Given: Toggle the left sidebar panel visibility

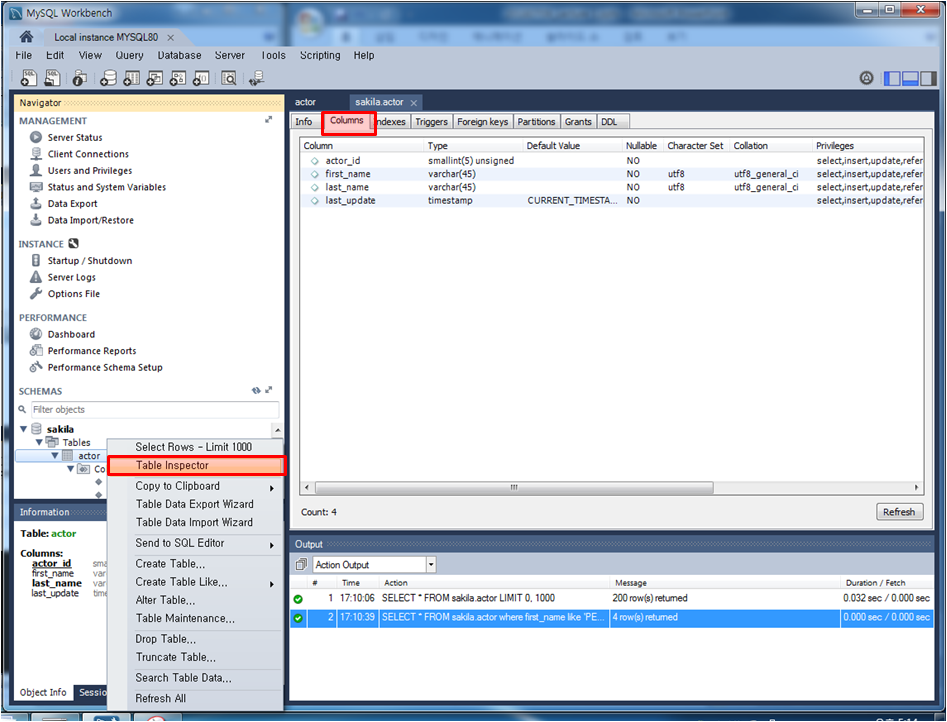Looking at the screenshot, I should [x=892, y=78].
